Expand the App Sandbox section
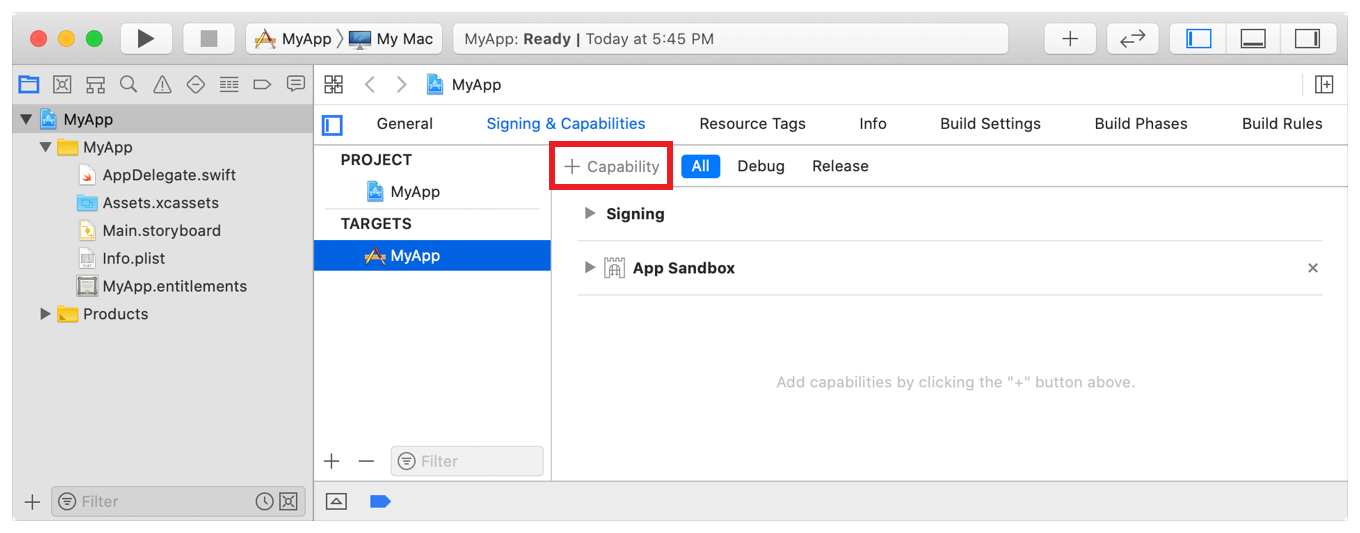The height and width of the screenshot is (533, 1360). (x=590, y=268)
